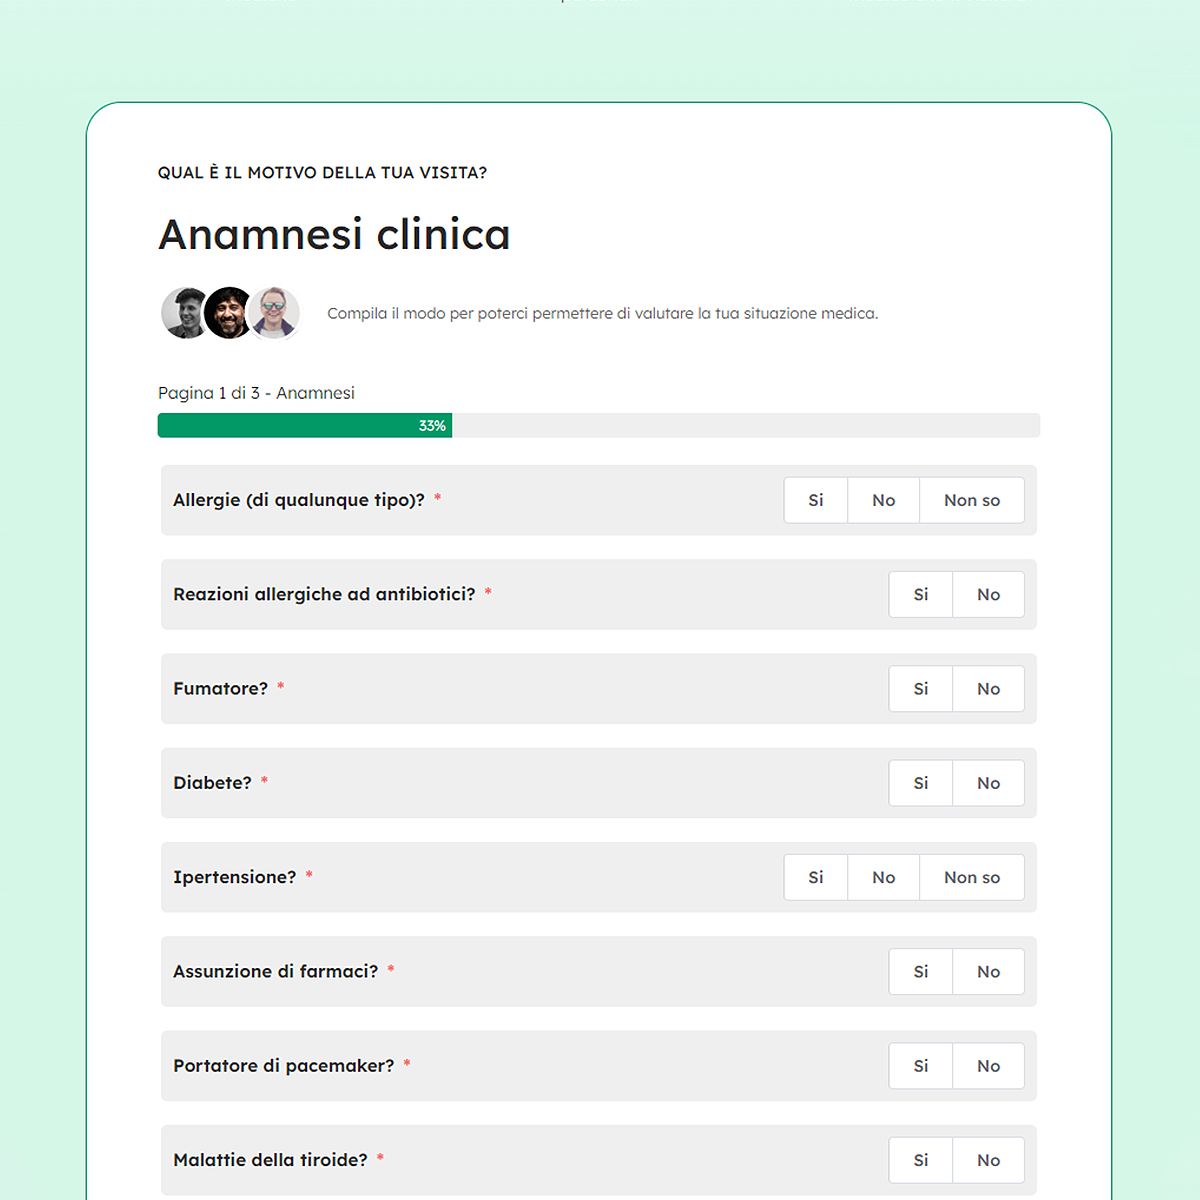Click the bearded man avatar

pos(229,313)
